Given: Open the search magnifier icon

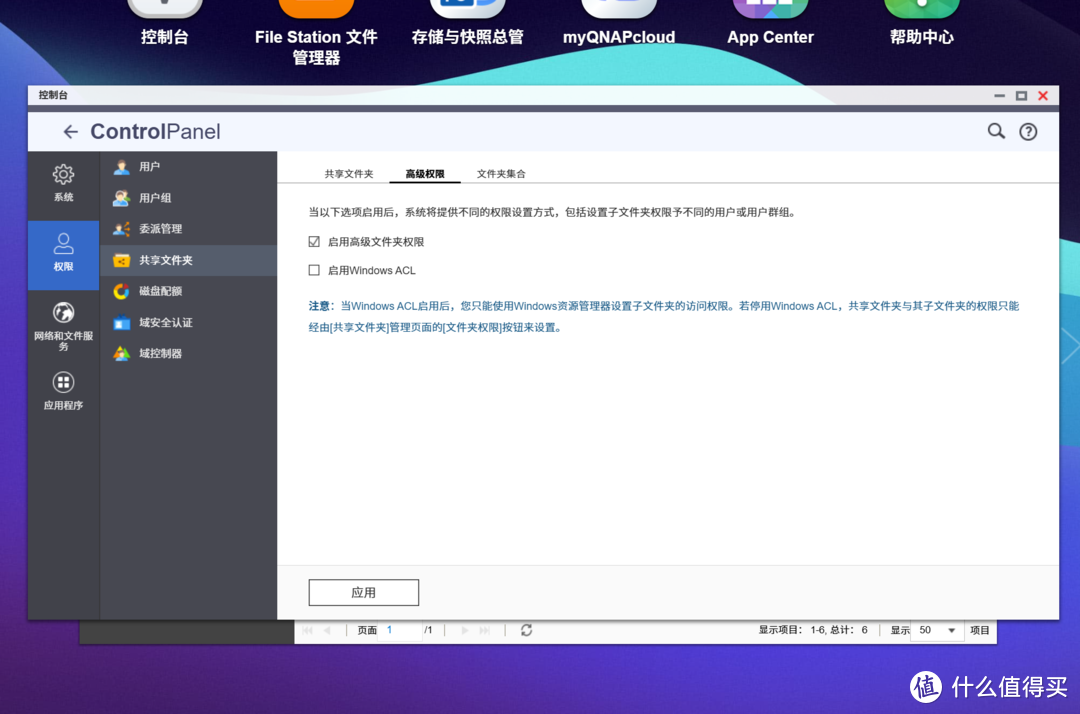Looking at the screenshot, I should pos(996,131).
